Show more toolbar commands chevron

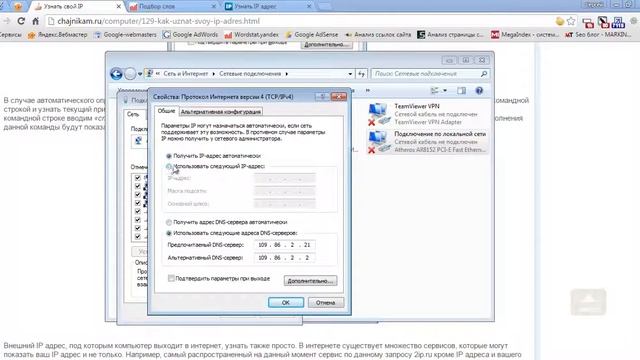click(x=368, y=90)
